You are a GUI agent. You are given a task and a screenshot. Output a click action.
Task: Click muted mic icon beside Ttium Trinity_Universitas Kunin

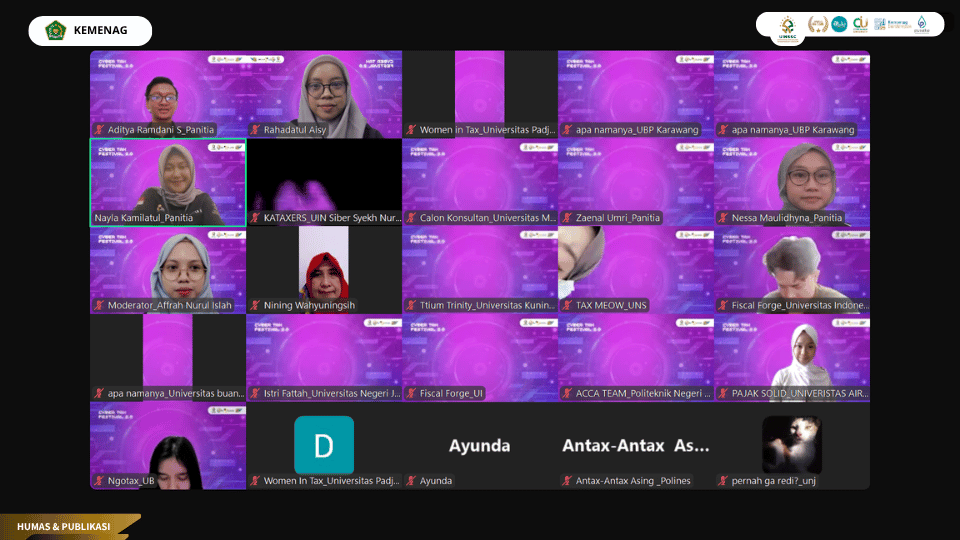[x=411, y=306]
